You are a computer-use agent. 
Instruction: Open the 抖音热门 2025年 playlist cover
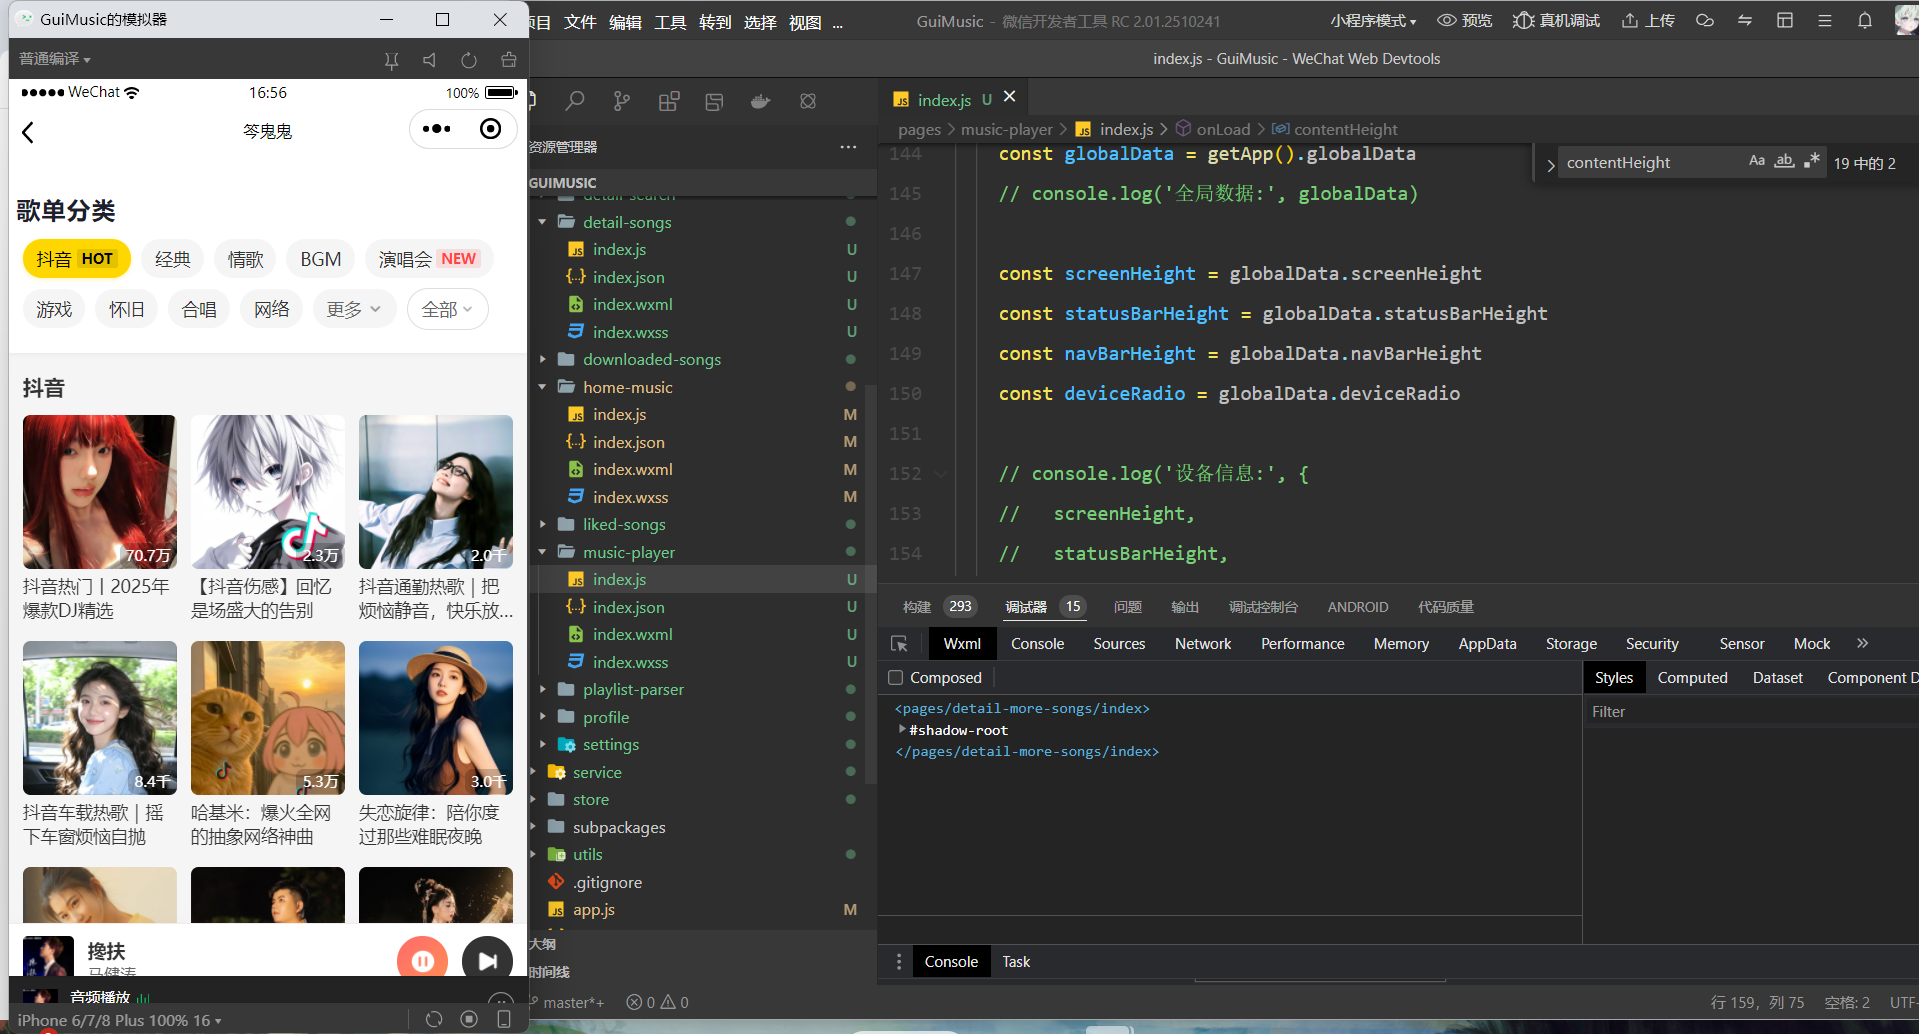point(100,492)
